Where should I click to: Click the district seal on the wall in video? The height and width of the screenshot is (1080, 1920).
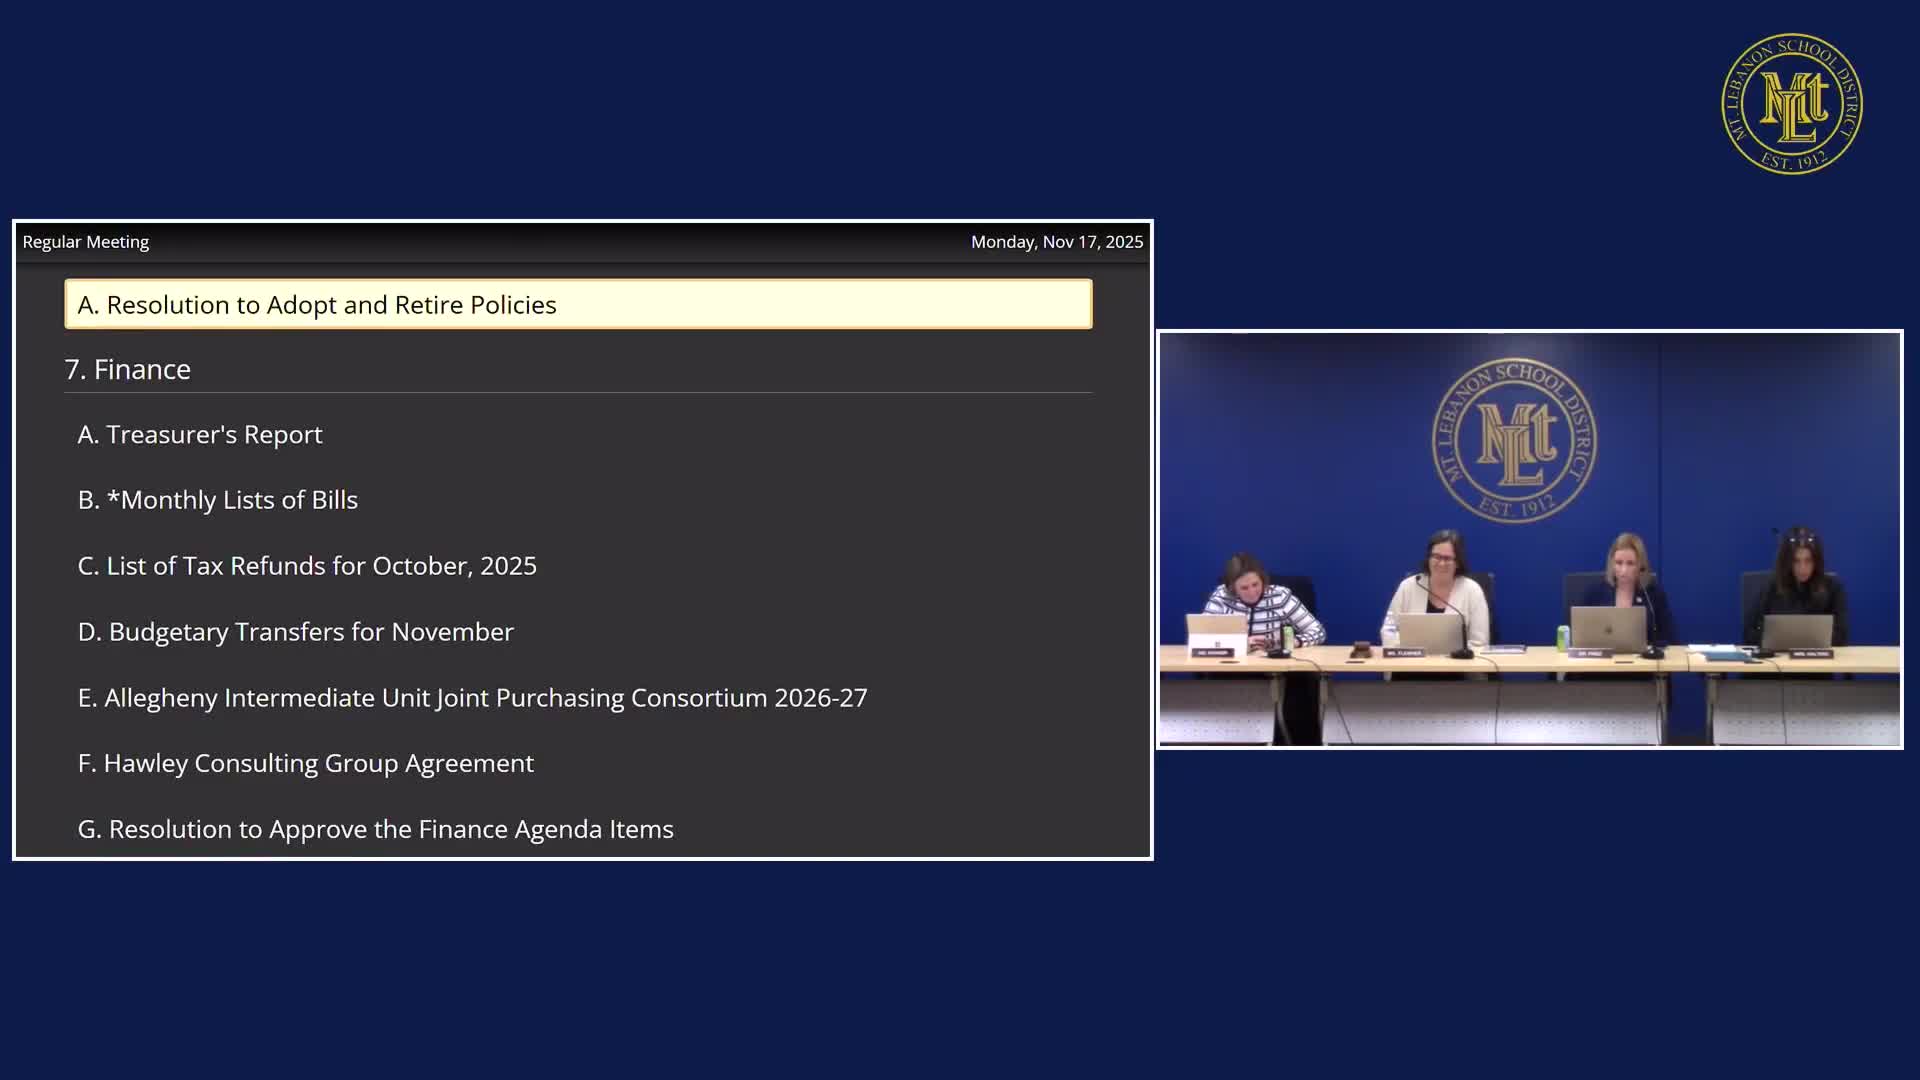pos(1514,440)
